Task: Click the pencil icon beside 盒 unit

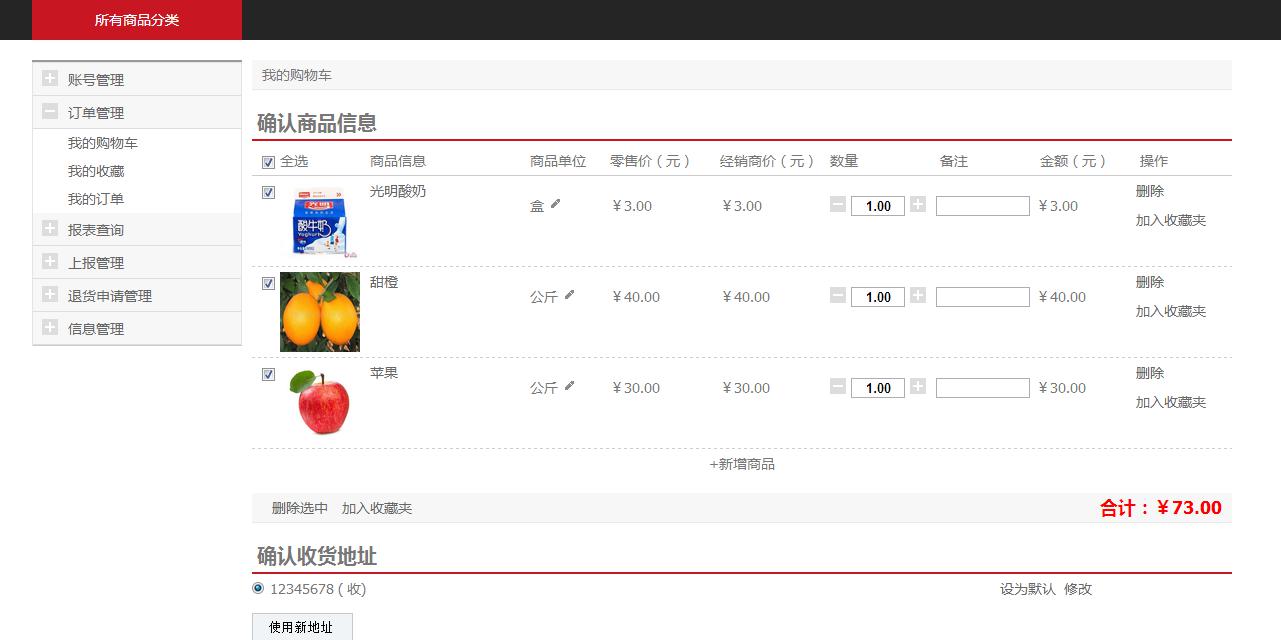Action: click(556, 204)
